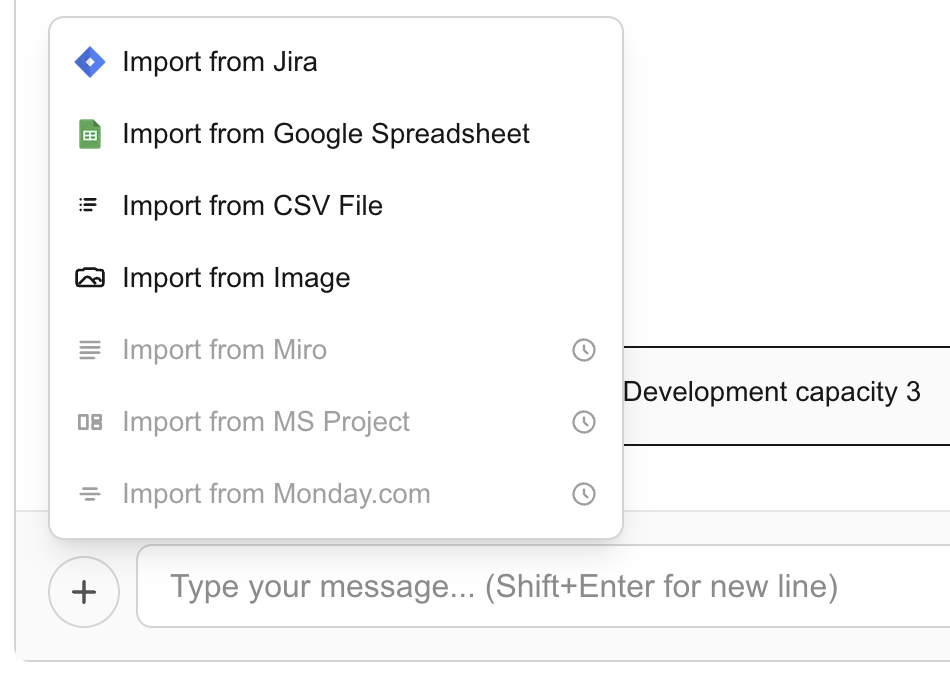The width and height of the screenshot is (950, 684).
Task: Open the plus attachment menu
Action: [x=84, y=591]
